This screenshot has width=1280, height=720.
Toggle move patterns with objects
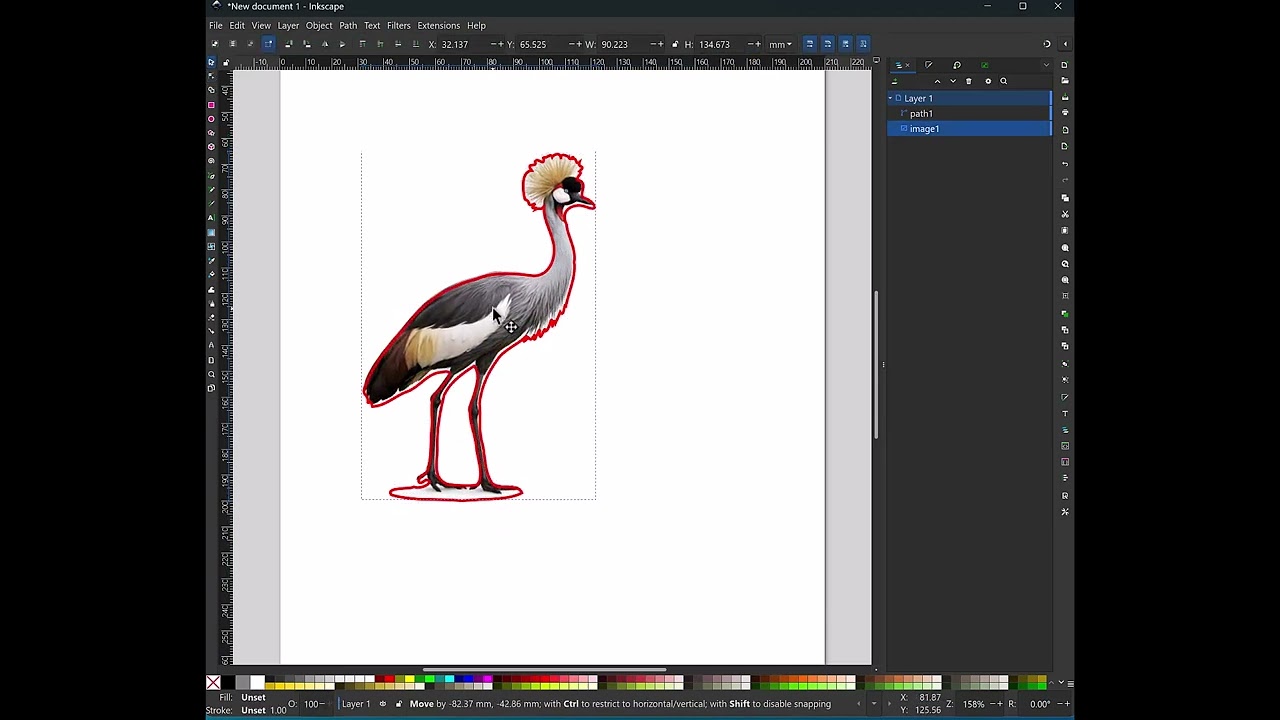863,44
